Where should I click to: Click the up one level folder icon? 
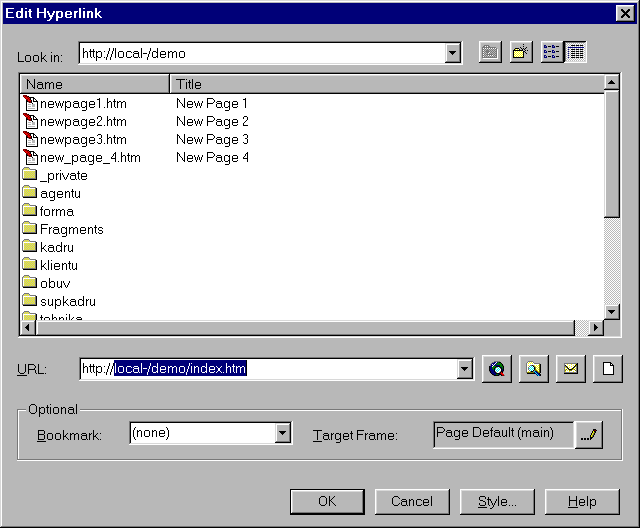pos(490,52)
